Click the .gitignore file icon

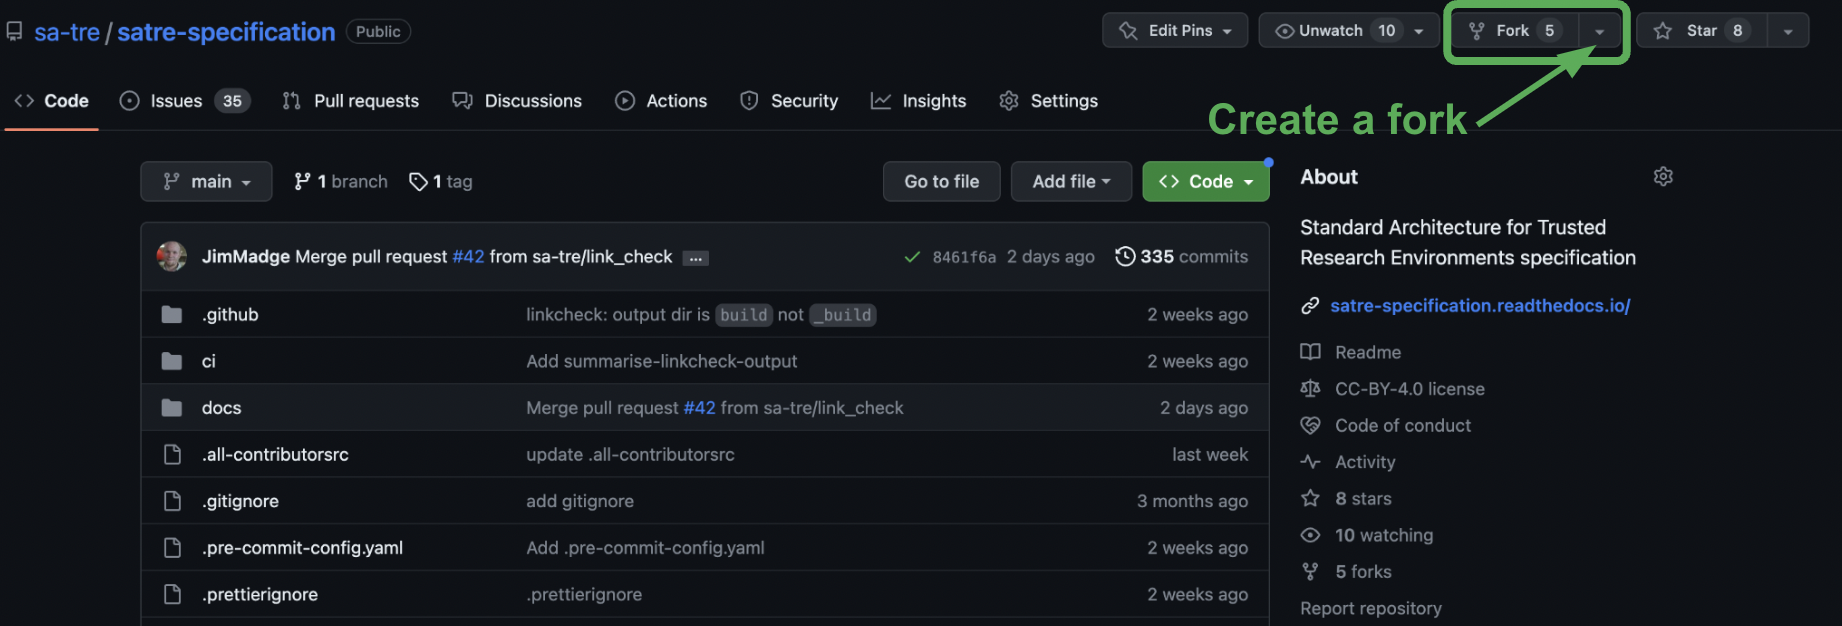tap(172, 501)
